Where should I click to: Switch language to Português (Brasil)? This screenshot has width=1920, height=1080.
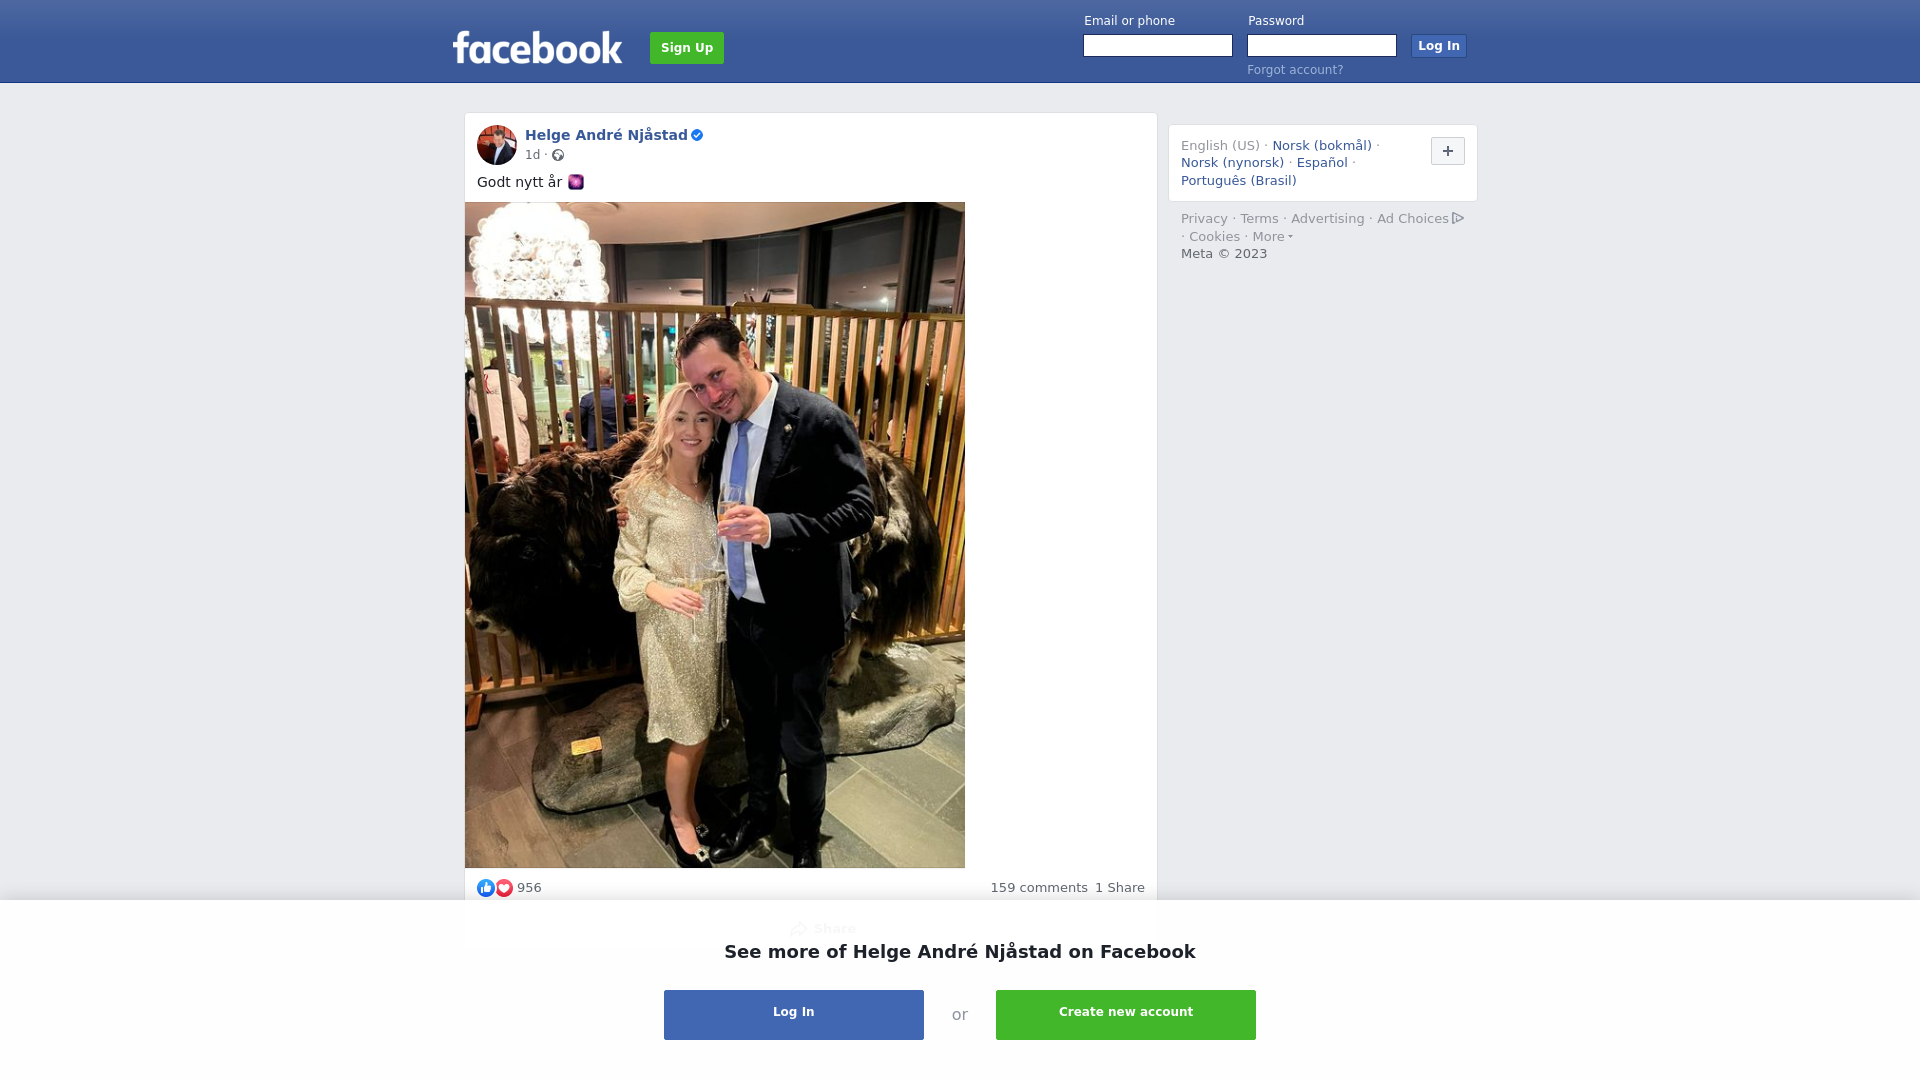pos(1238,181)
